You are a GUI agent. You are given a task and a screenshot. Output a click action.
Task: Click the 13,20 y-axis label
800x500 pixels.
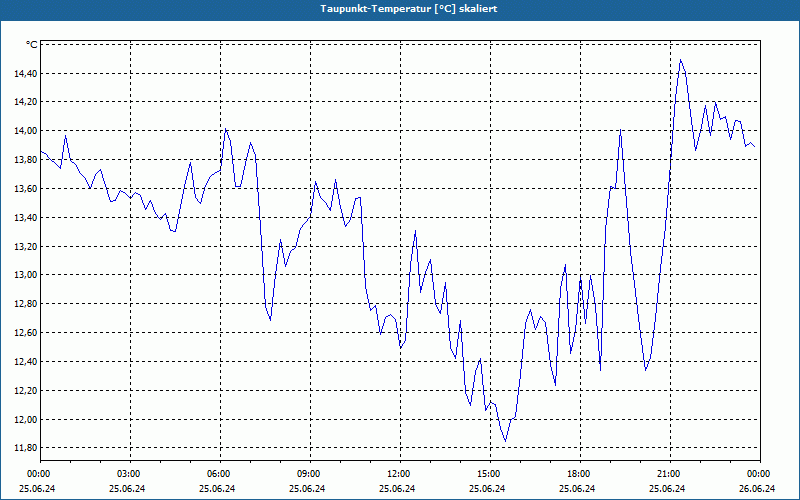tap(25, 246)
